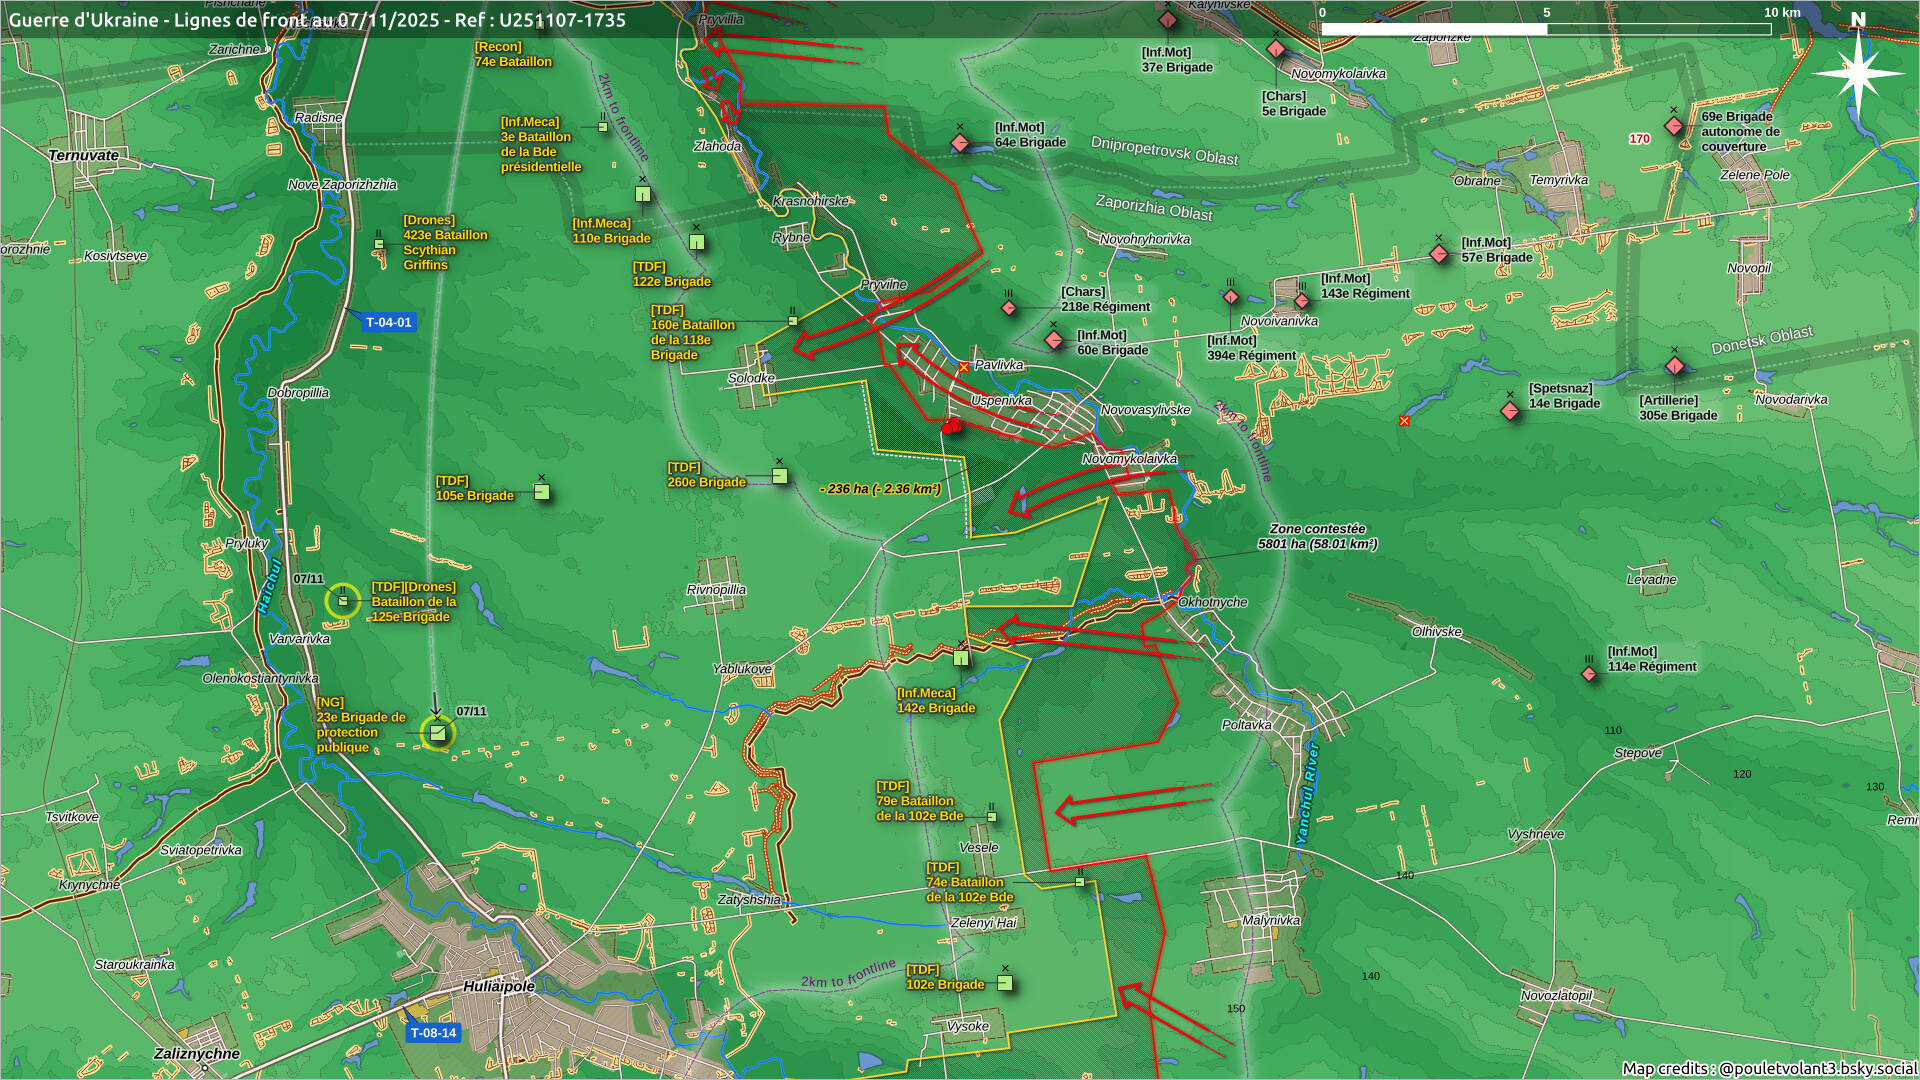Select the 14e Brigade Spetsnaz diamond icon

click(1510, 411)
